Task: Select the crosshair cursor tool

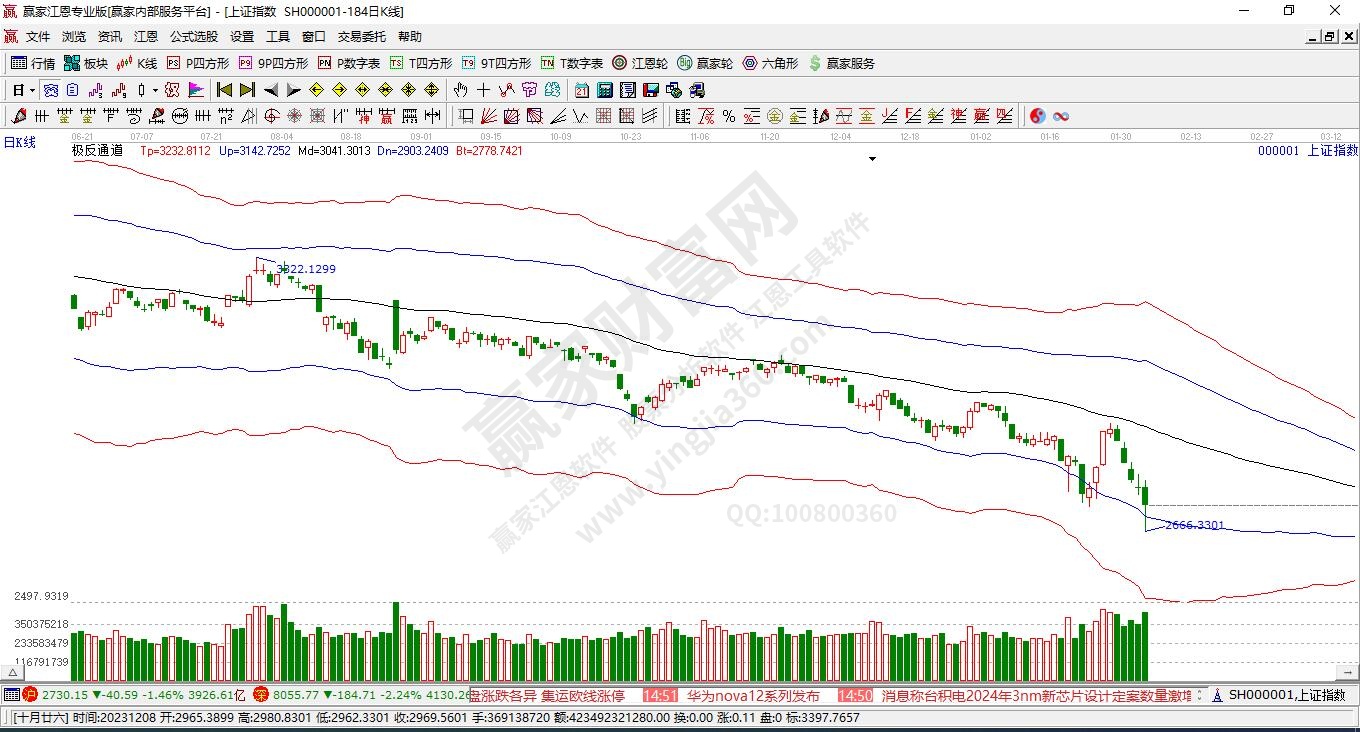Action: [x=484, y=90]
